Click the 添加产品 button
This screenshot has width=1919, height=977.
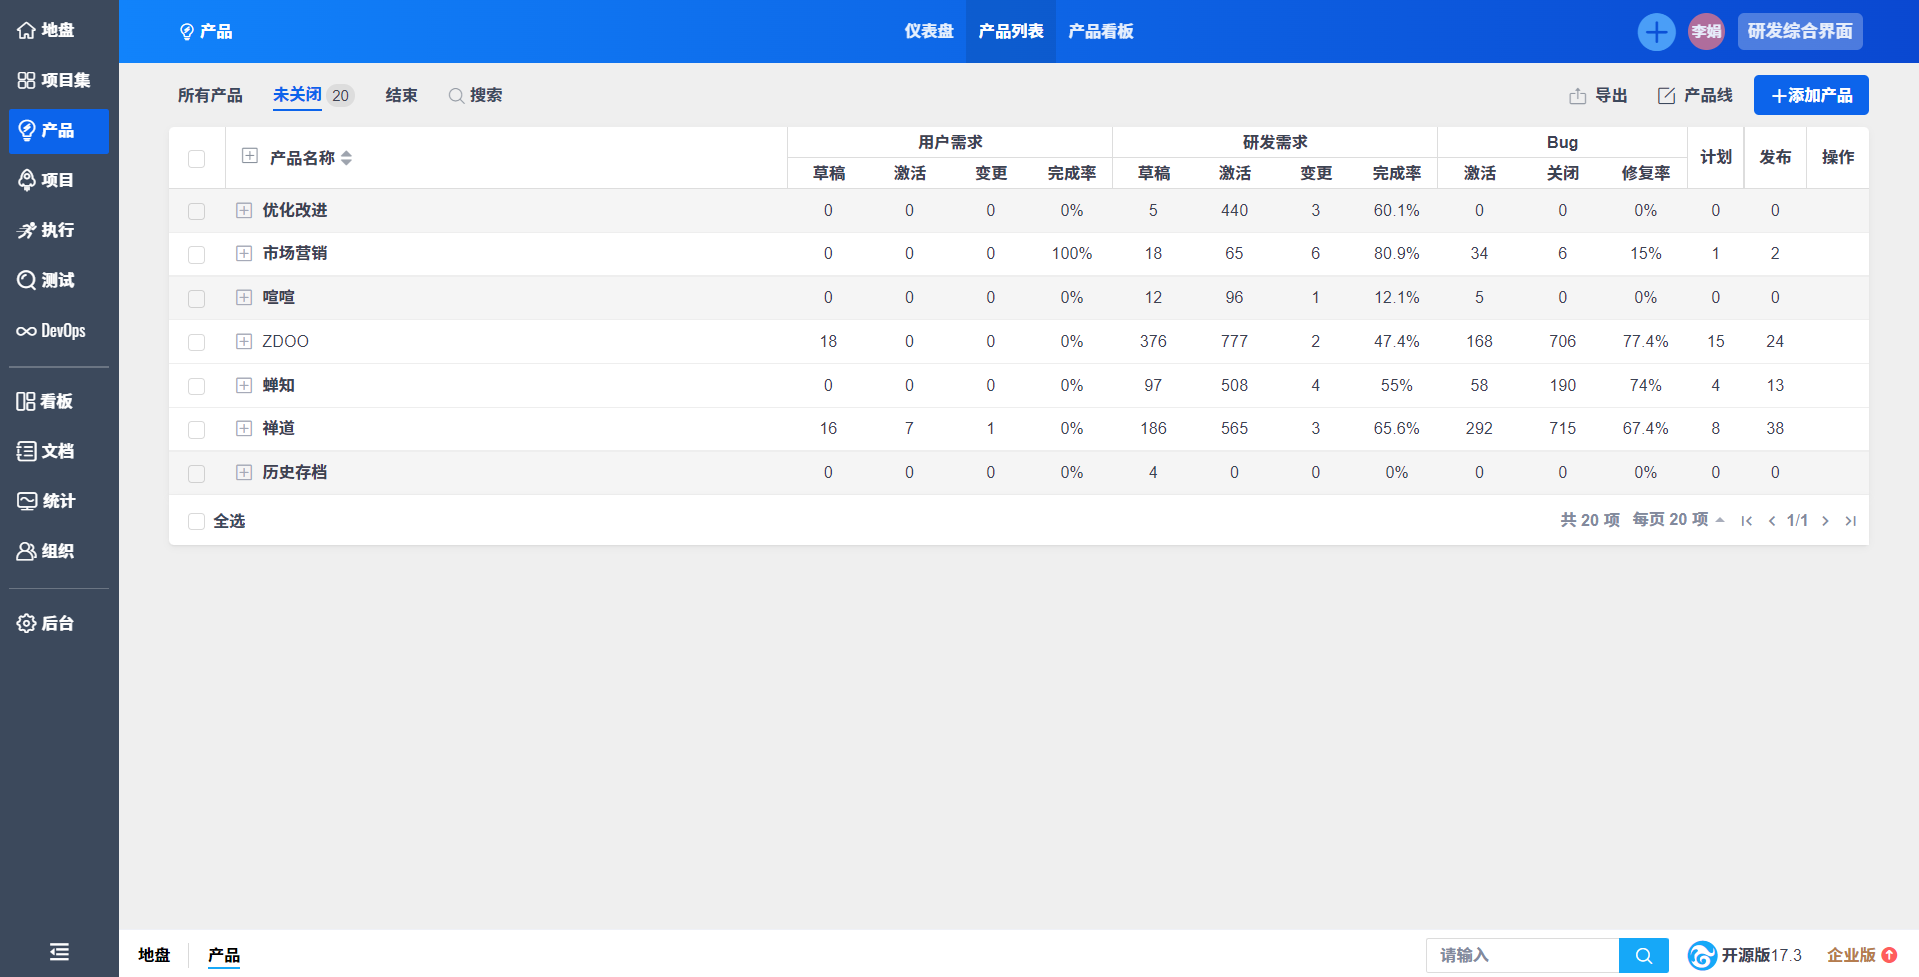1810,96
